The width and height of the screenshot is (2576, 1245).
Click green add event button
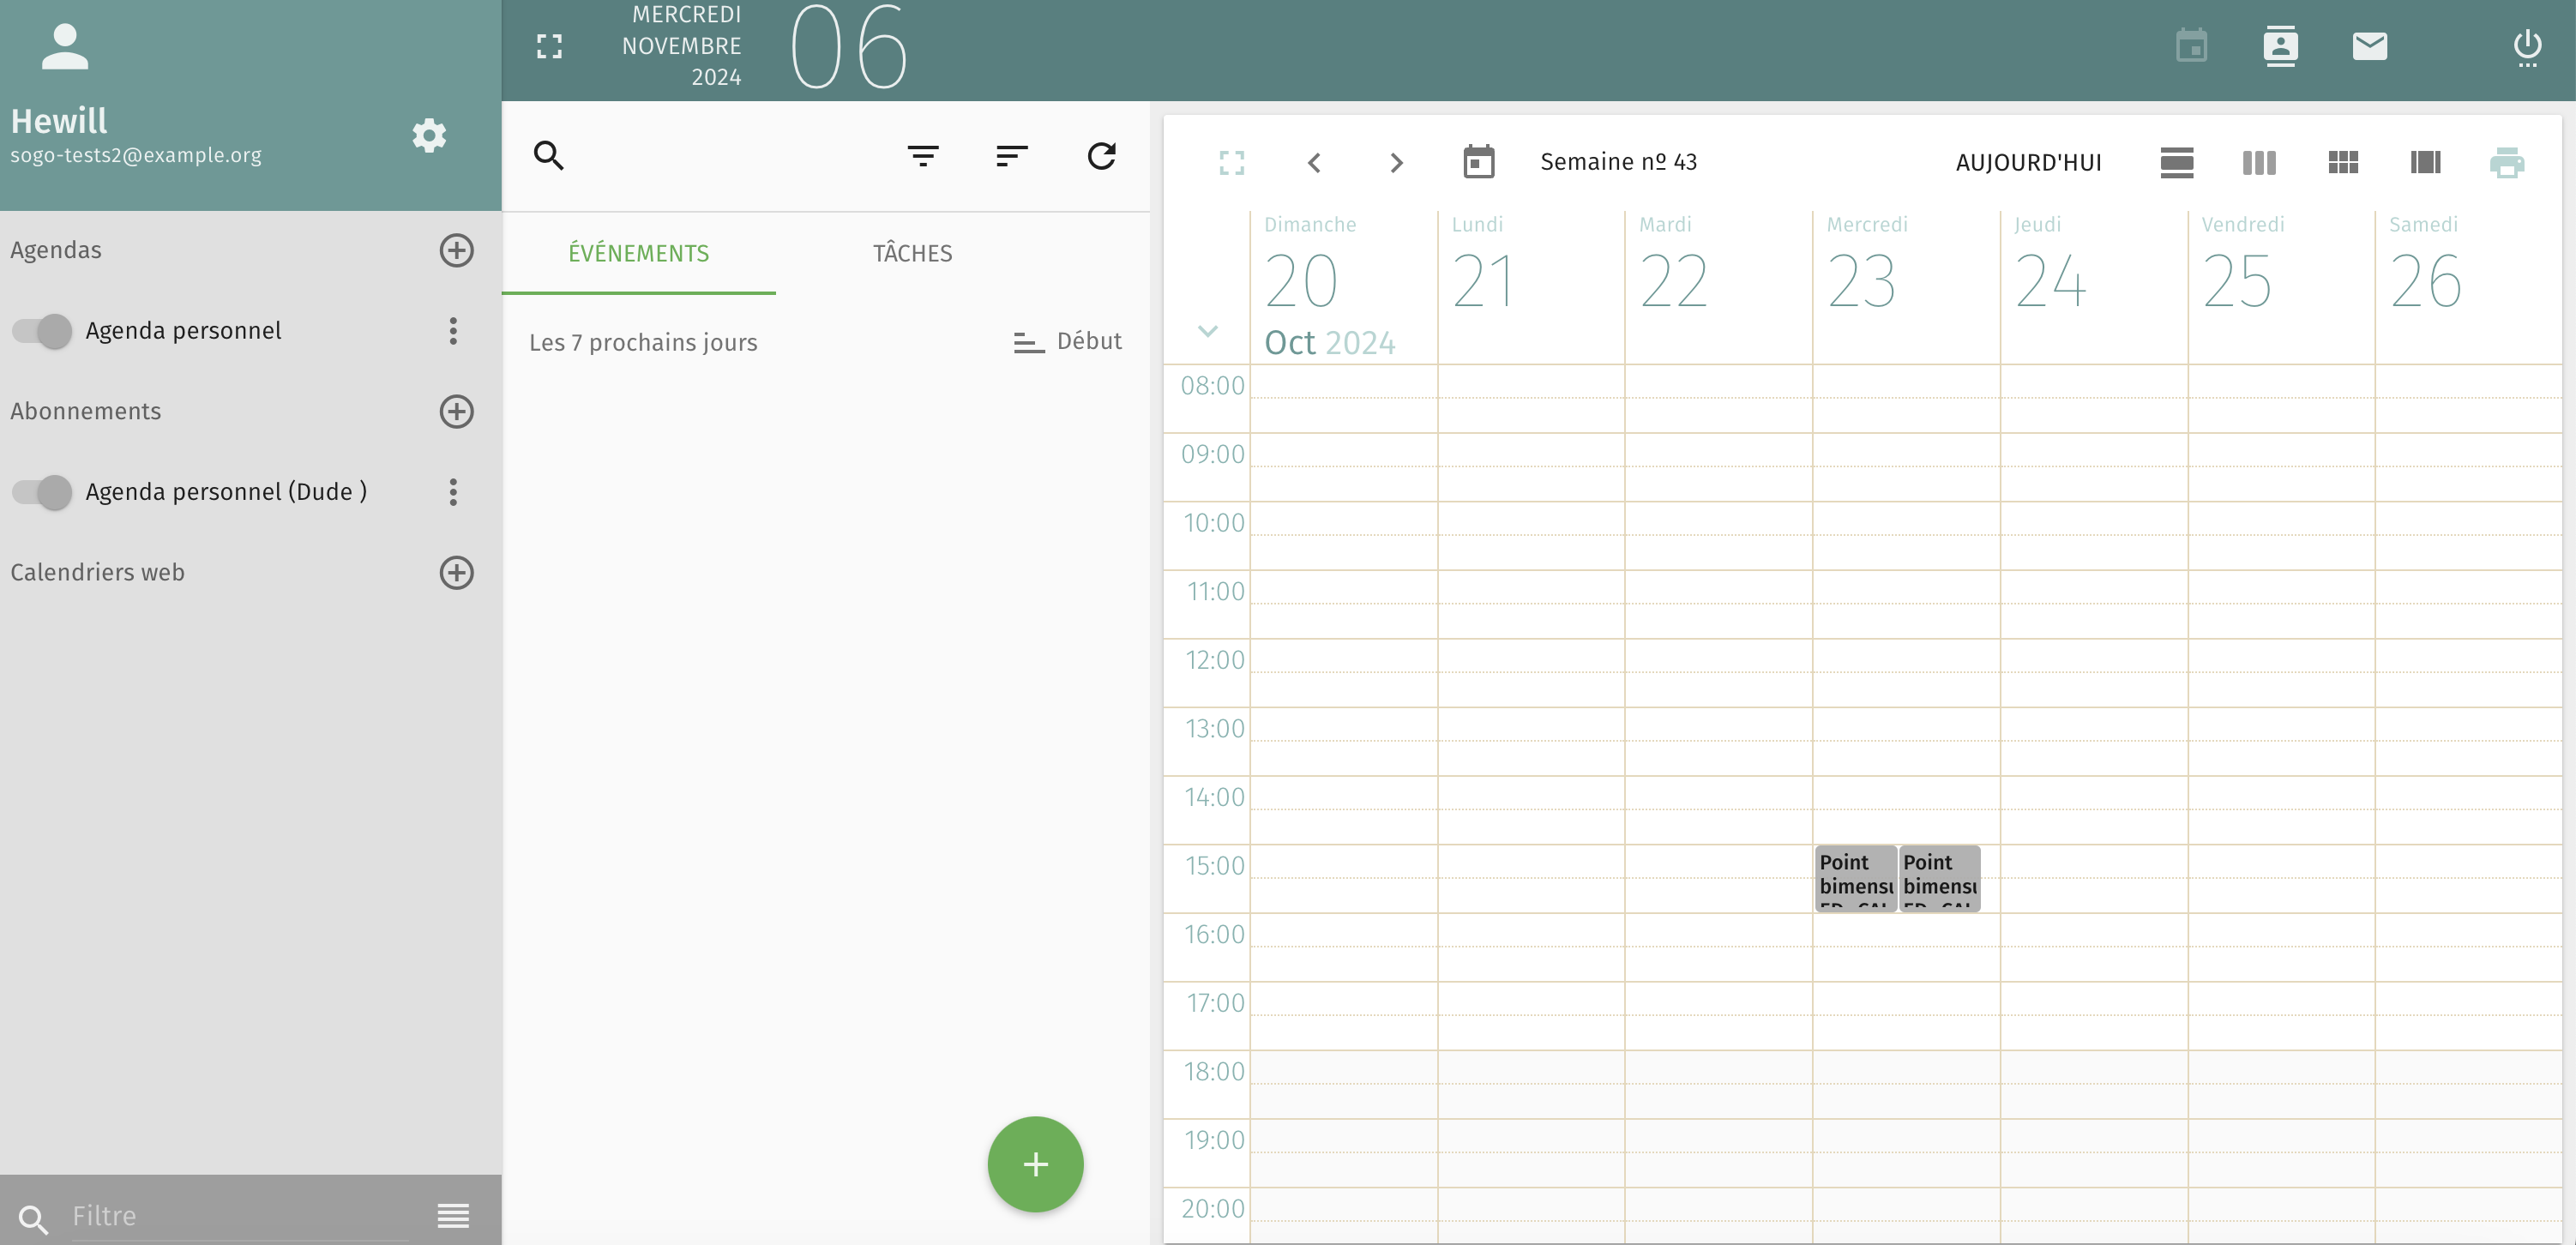[x=1035, y=1164]
